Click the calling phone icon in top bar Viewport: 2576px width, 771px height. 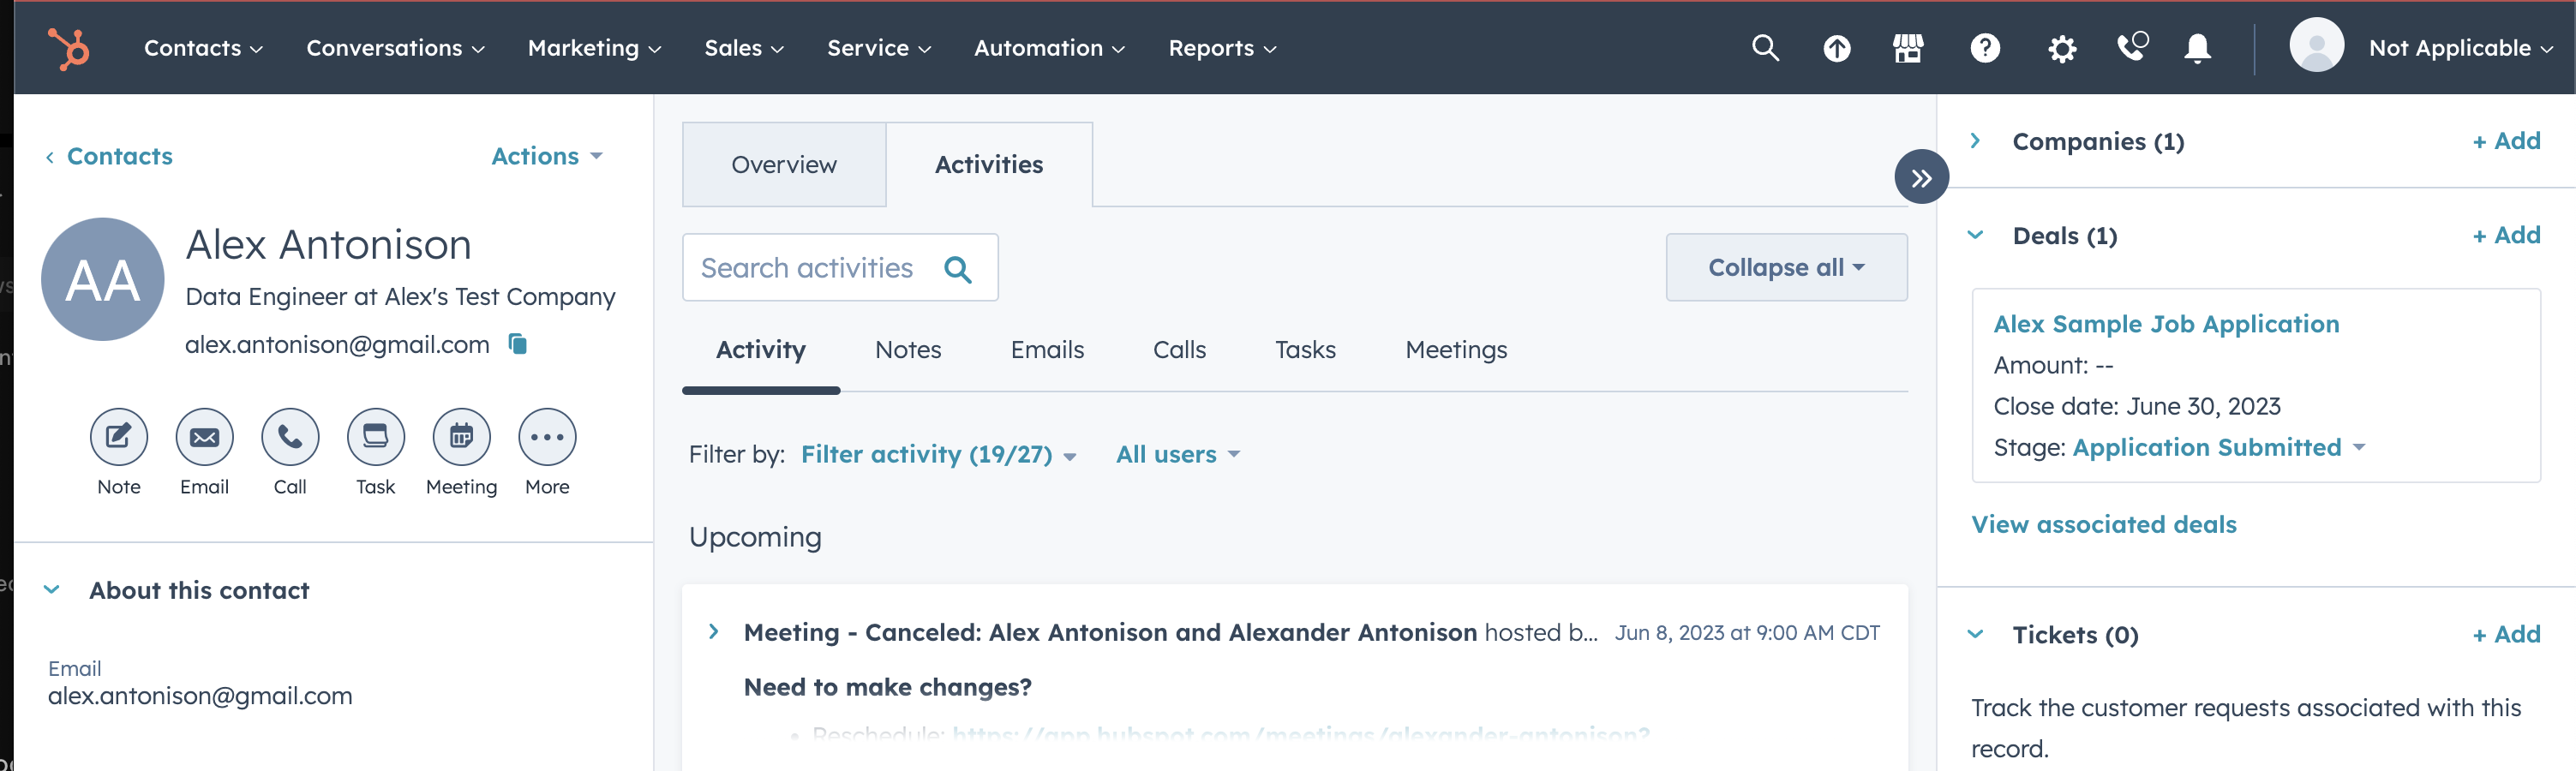click(x=2132, y=47)
